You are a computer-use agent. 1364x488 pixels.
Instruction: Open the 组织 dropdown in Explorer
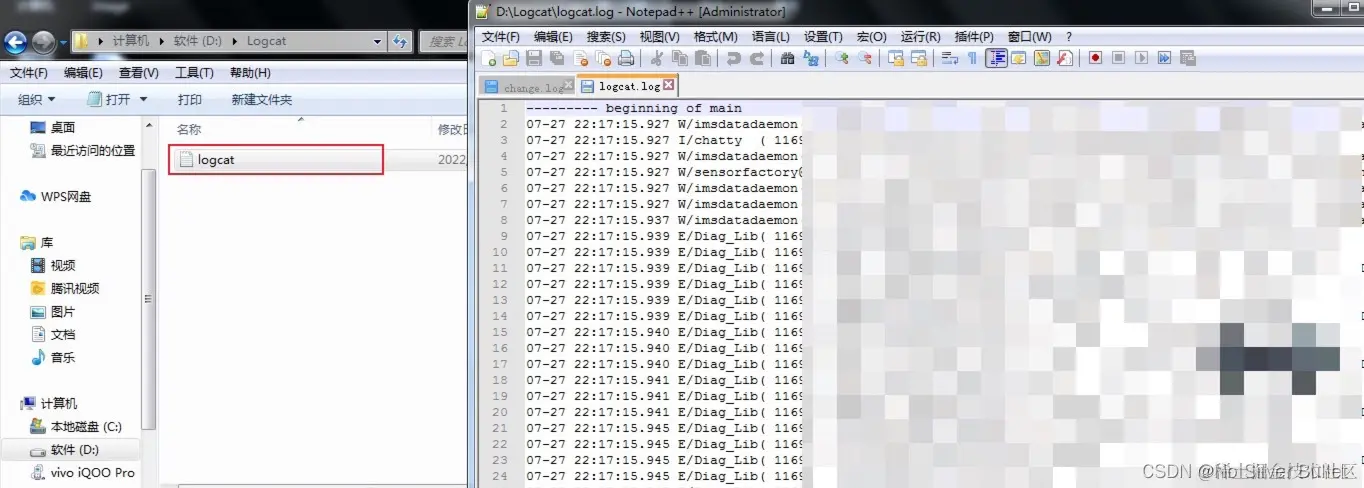(x=37, y=99)
